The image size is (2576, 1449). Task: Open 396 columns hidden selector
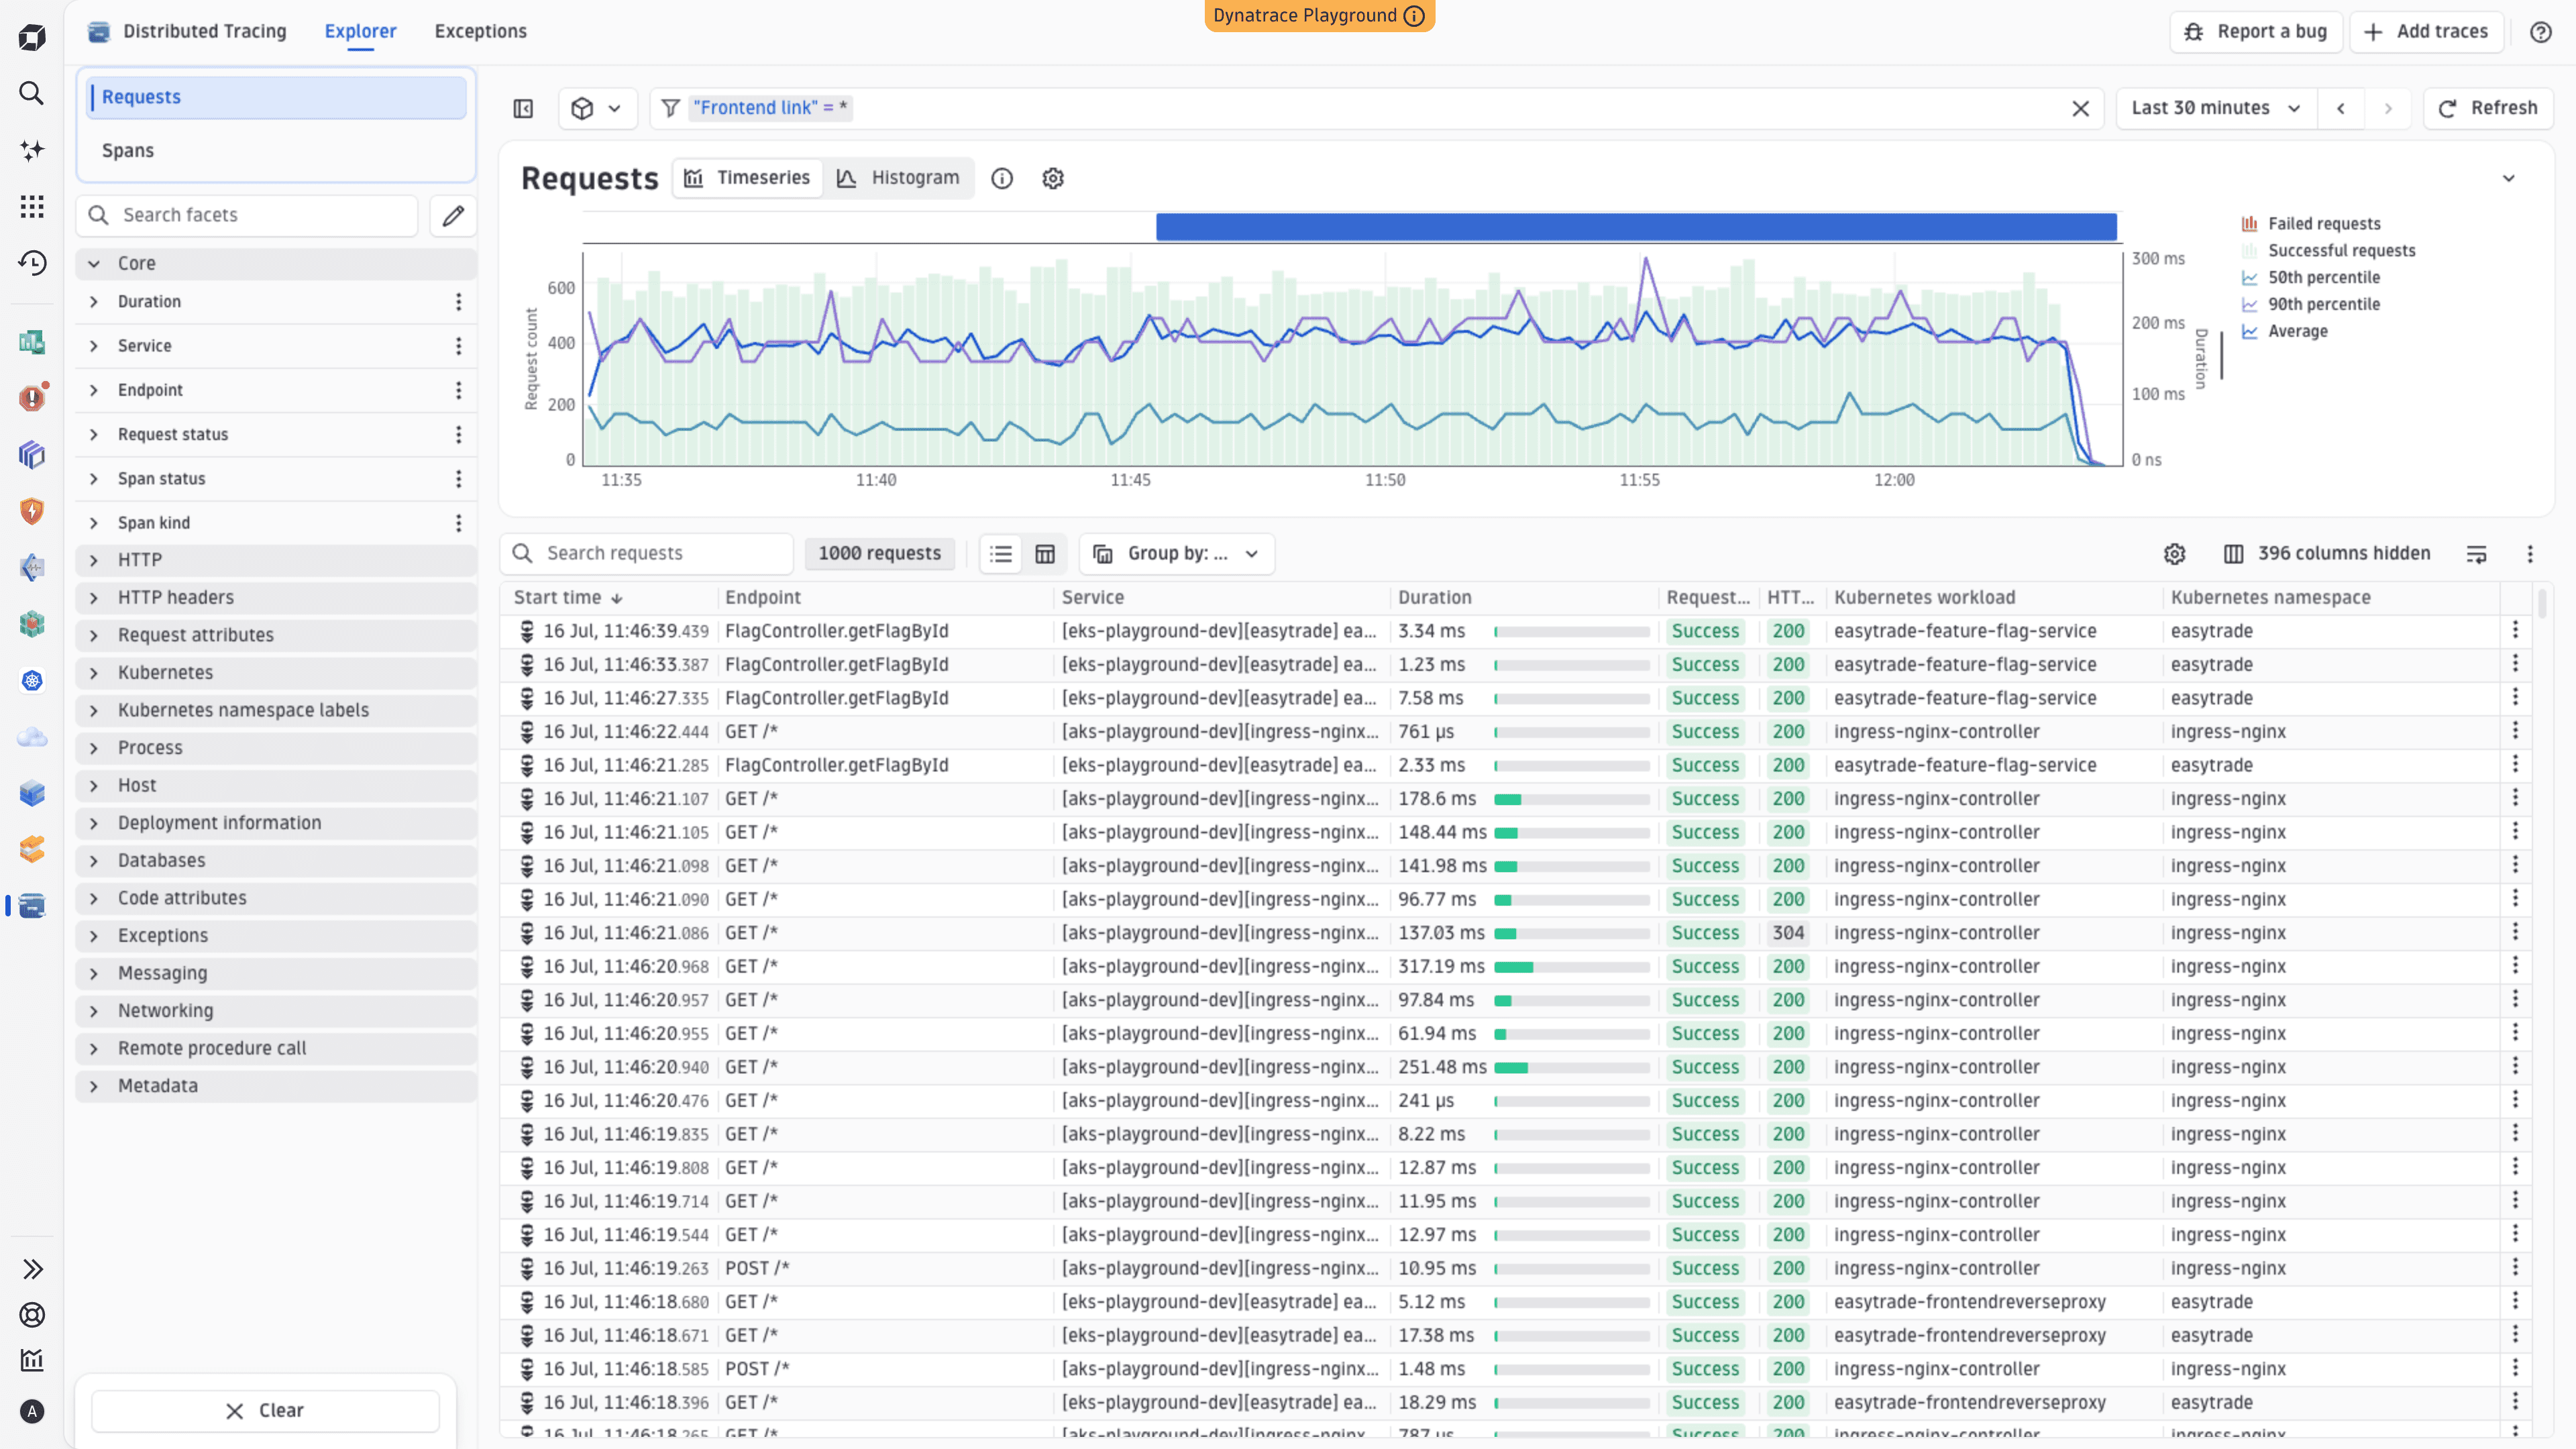pyautogui.click(x=2327, y=554)
